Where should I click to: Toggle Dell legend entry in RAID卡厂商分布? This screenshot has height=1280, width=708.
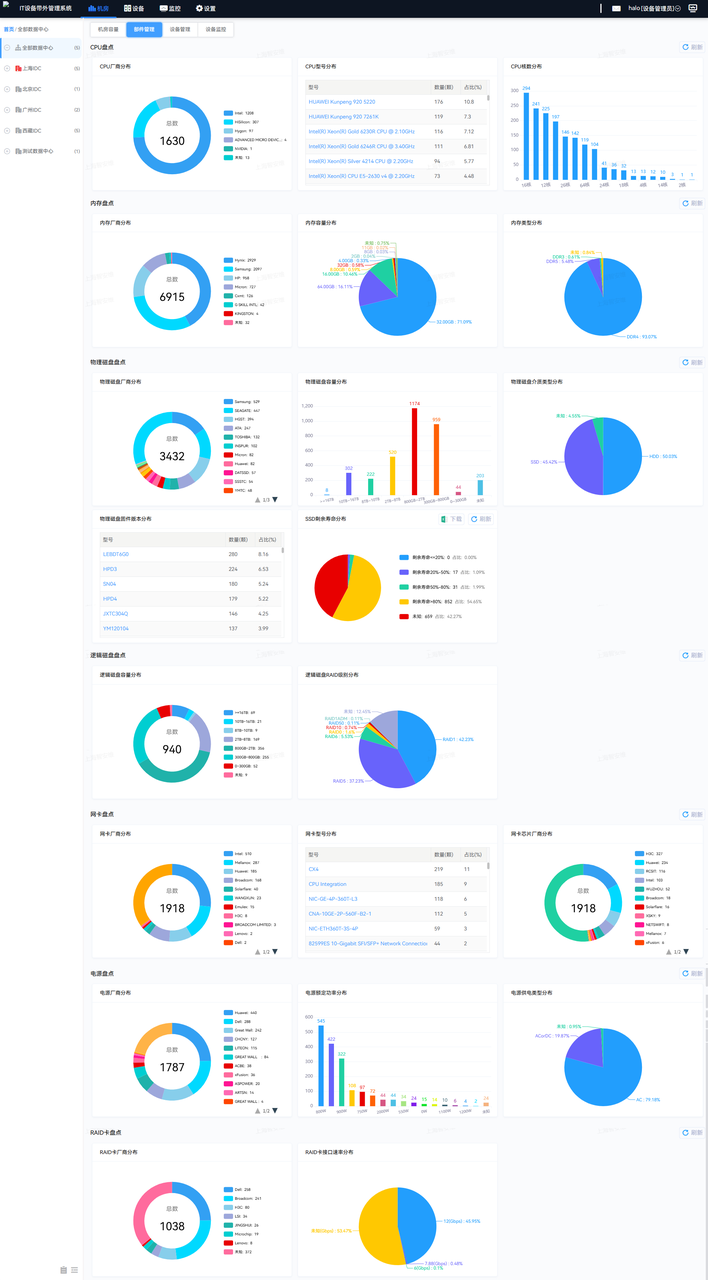238,1189
